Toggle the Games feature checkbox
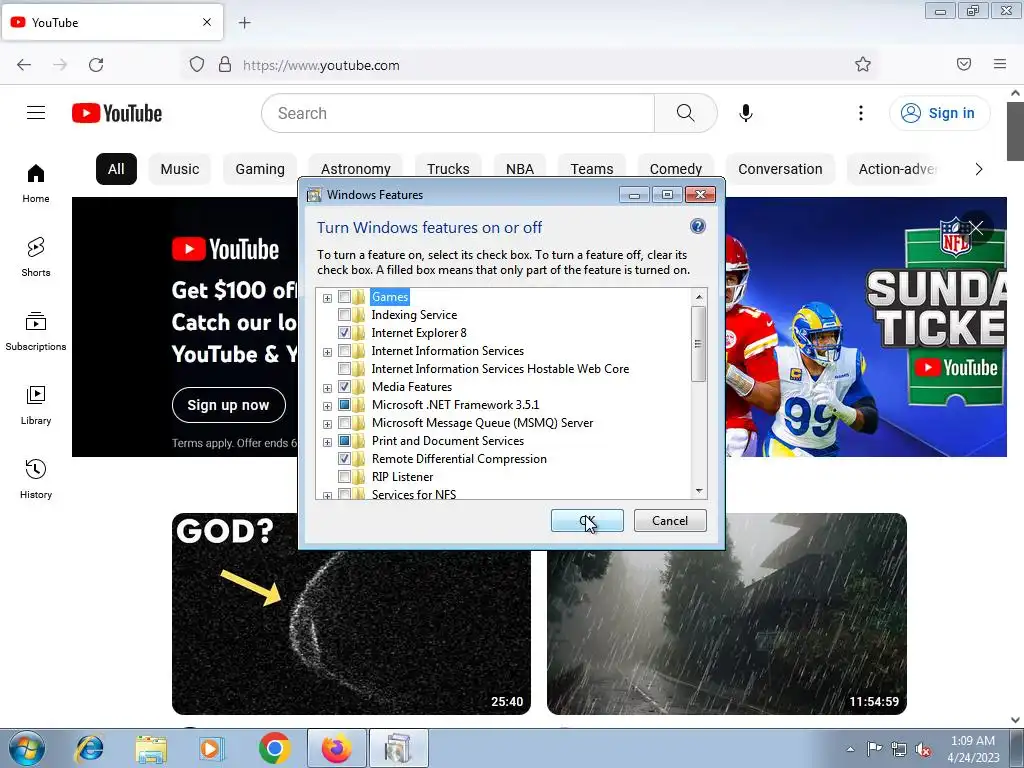This screenshot has height=768, width=1024. coord(344,297)
